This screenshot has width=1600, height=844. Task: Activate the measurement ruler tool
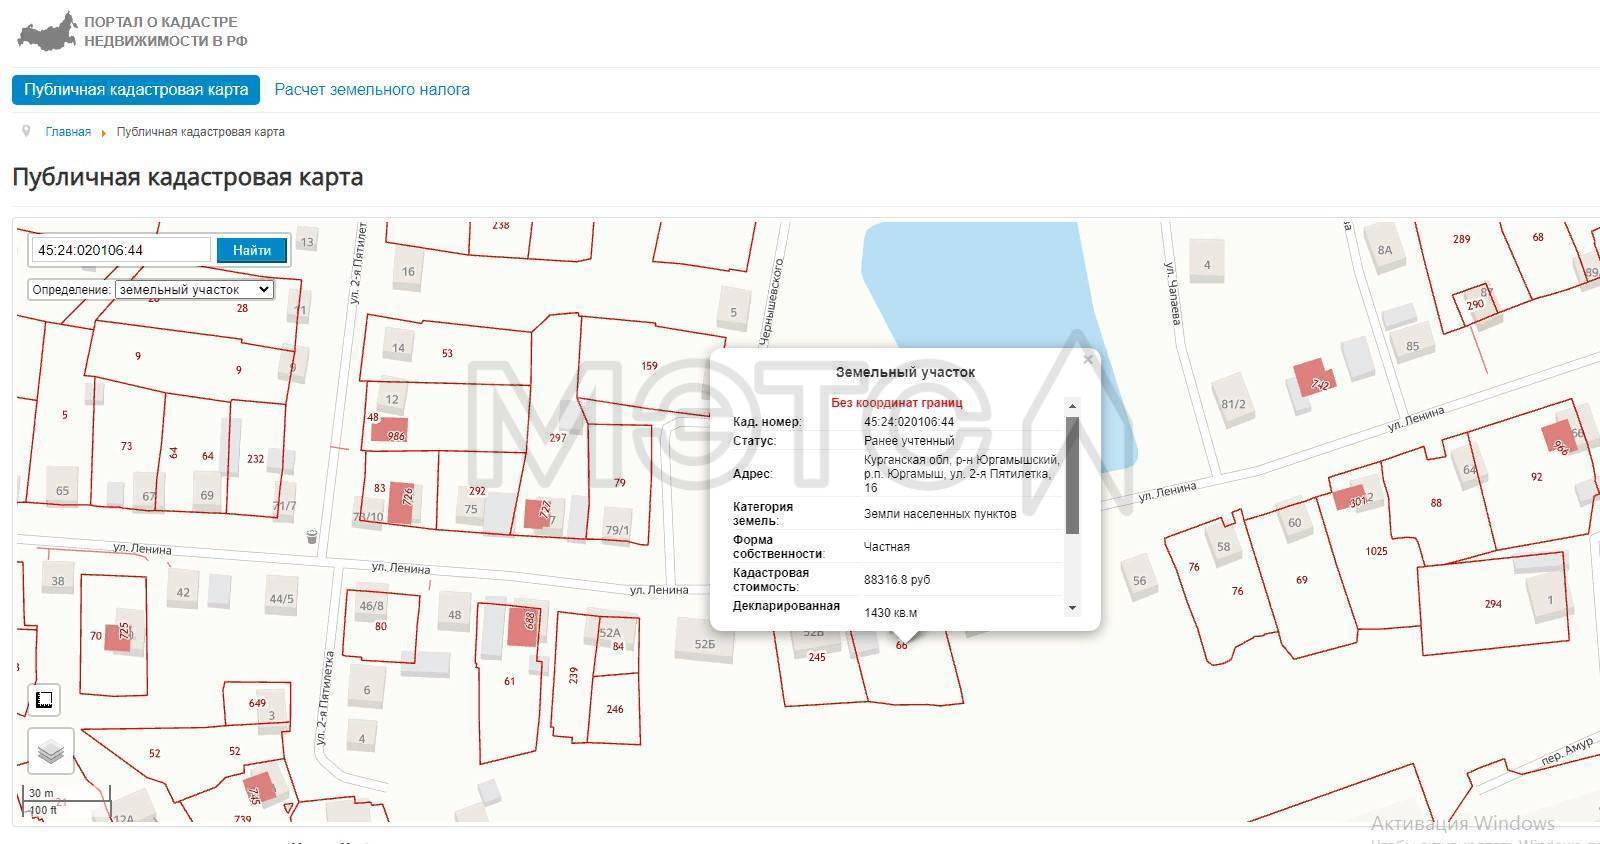pyautogui.click(x=44, y=700)
